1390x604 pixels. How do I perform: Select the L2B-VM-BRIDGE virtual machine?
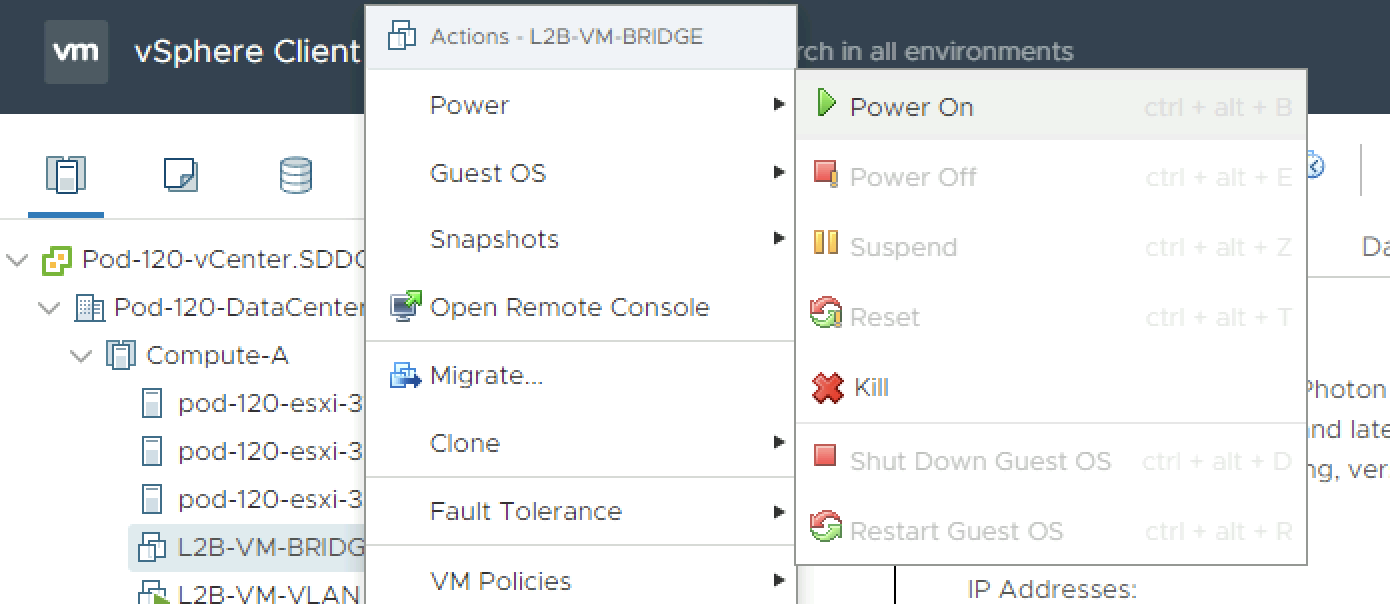coord(270,548)
